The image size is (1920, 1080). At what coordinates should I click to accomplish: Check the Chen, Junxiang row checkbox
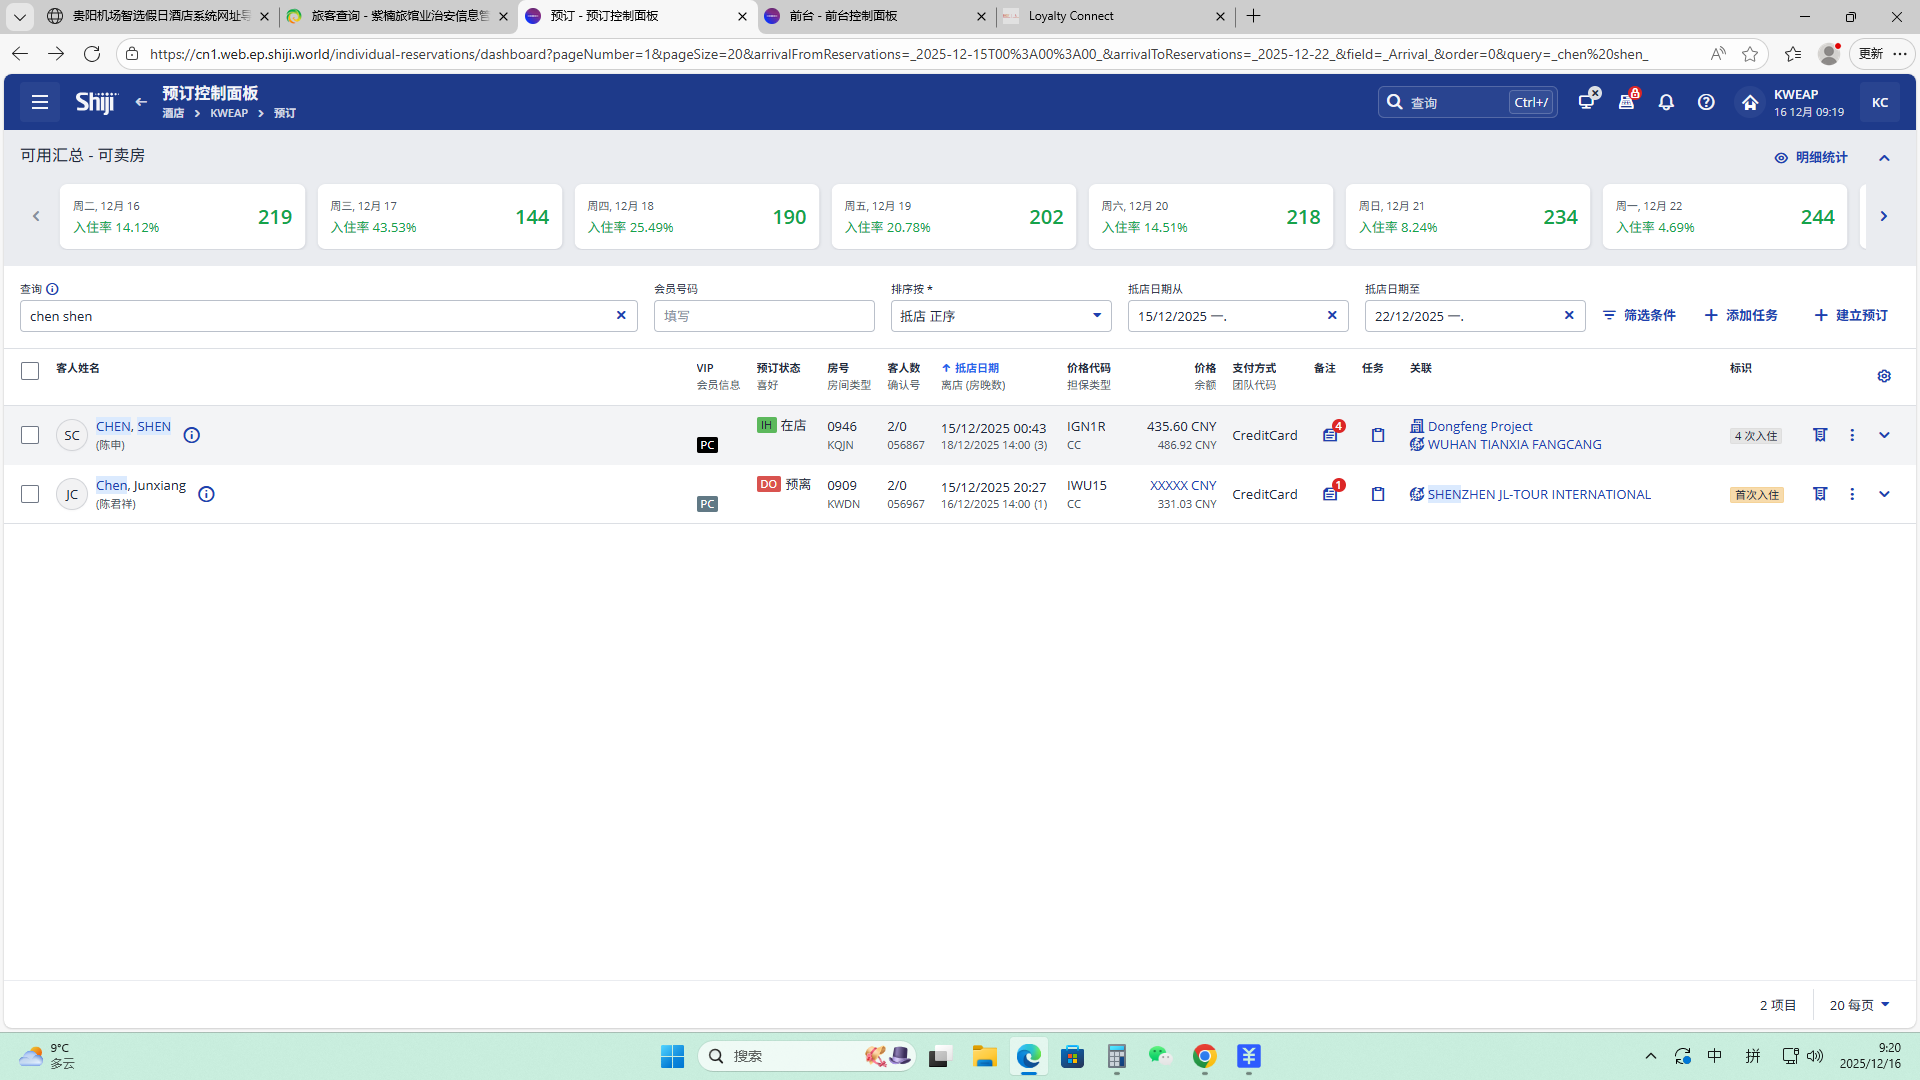click(x=30, y=494)
